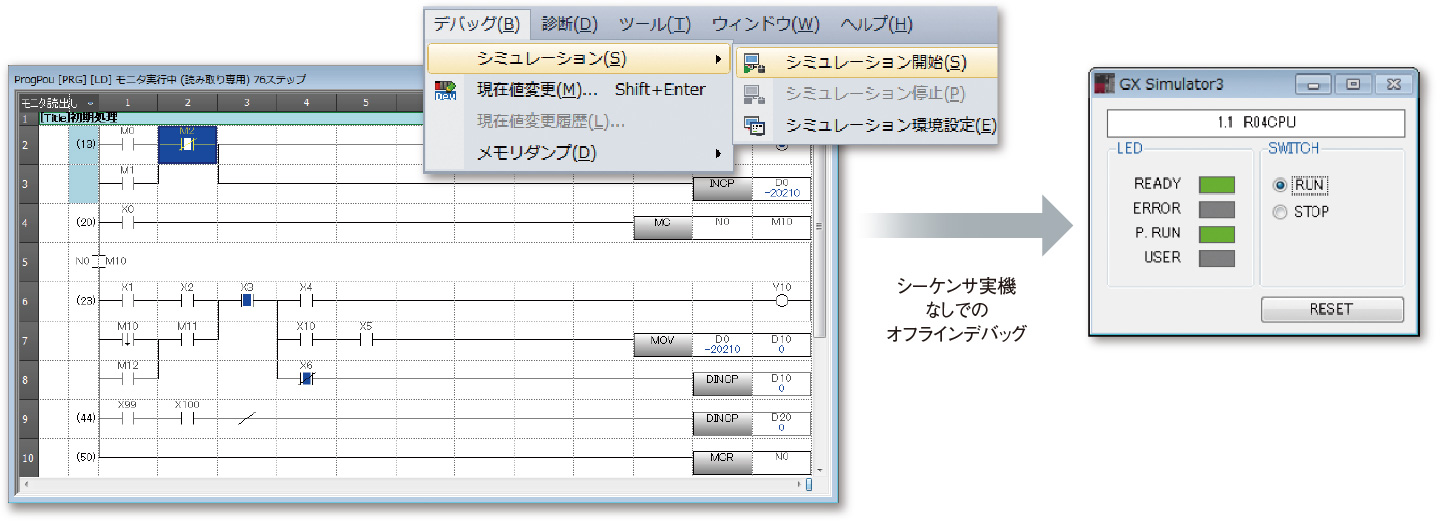Click the green READY LED indicator
1440x530 pixels.
coord(1217,185)
